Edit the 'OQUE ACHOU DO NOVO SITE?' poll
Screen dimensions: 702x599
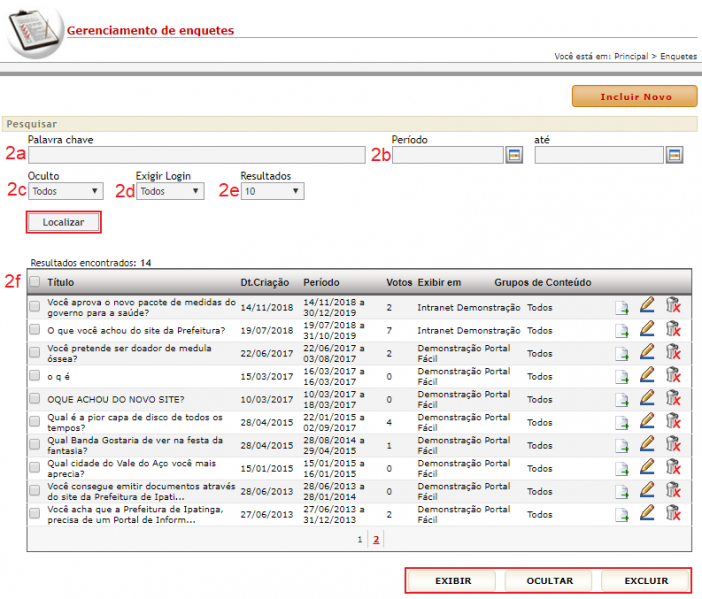[x=647, y=397]
